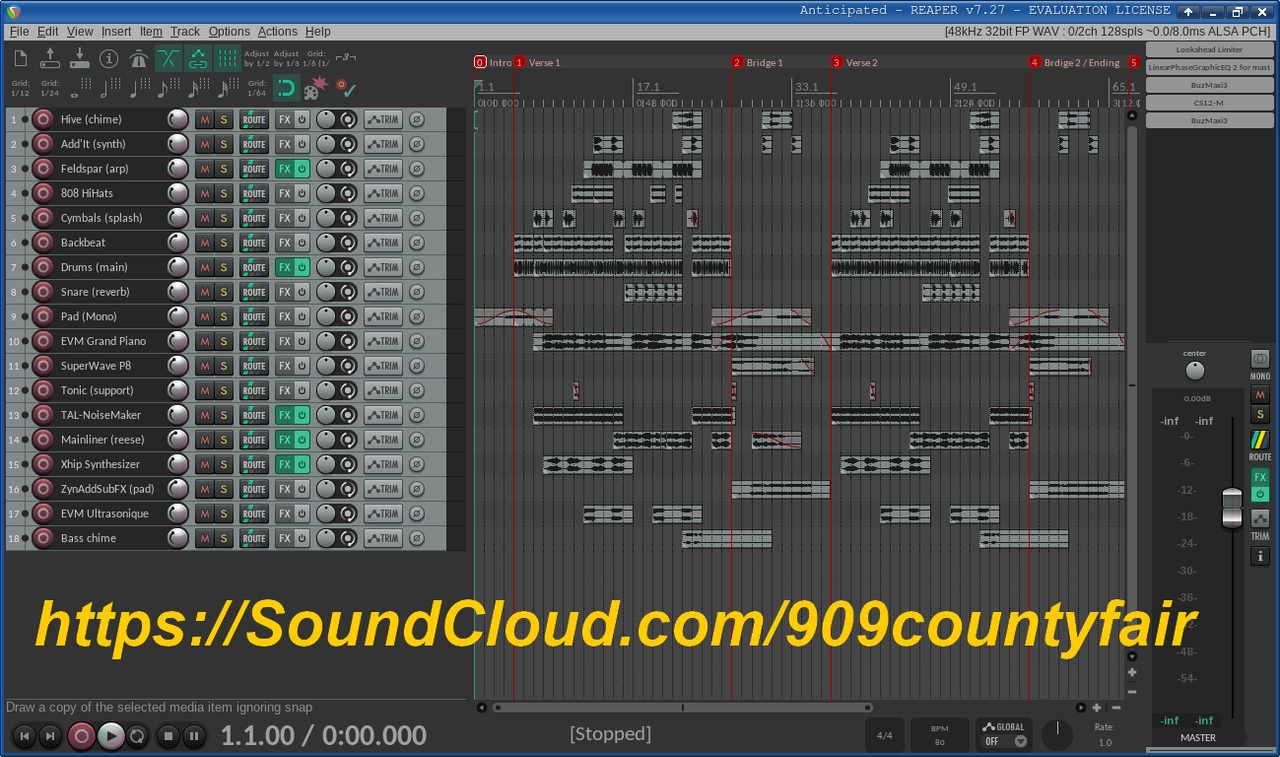Bypass FX on TAL-NoiseMaker track

click(x=302, y=415)
